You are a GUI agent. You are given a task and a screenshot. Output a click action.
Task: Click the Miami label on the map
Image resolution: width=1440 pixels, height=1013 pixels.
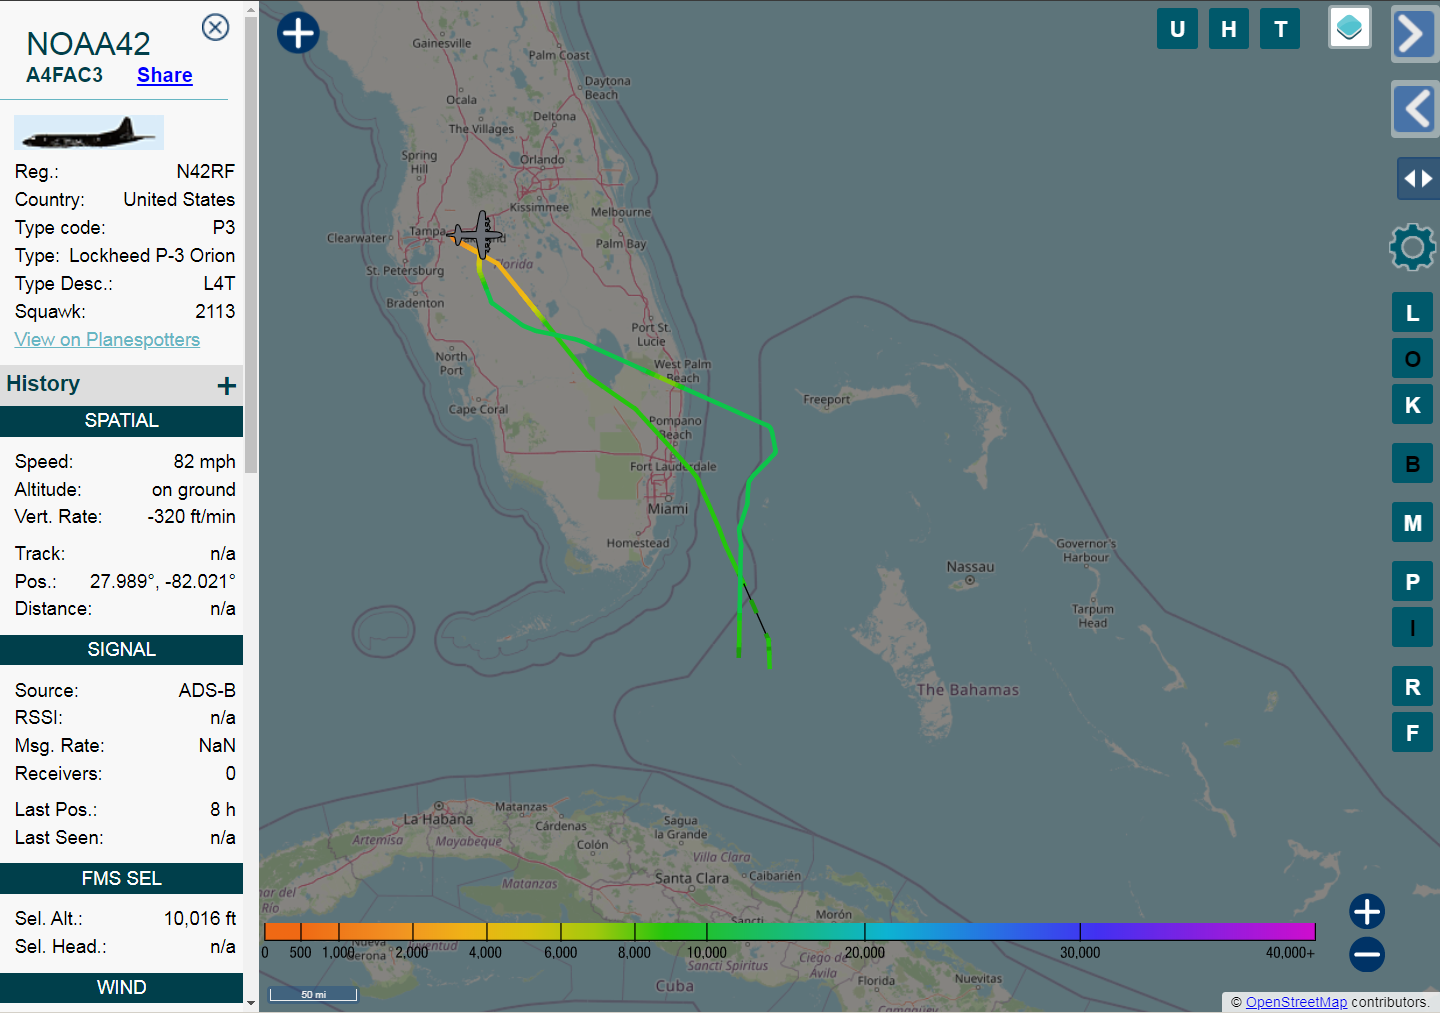(x=667, y=509)
